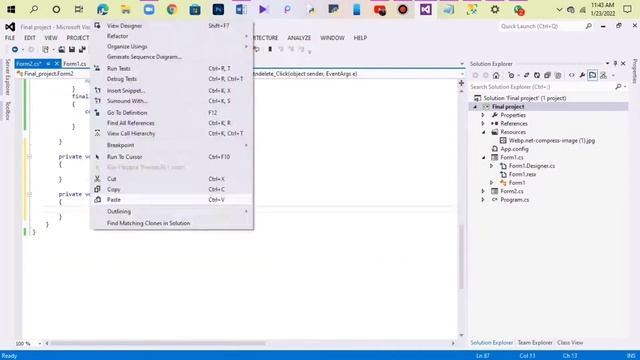Open the HELP menu

[x=360, y=38]
